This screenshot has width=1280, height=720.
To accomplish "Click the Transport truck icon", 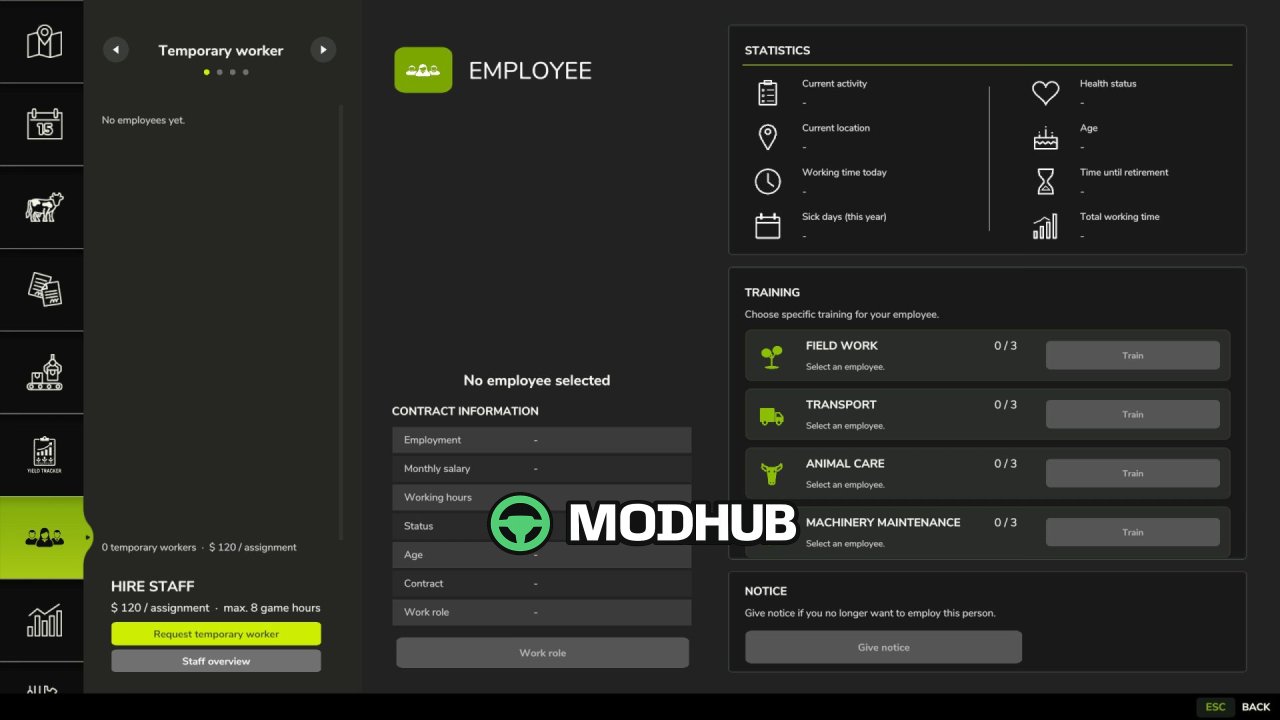I will [771, 416].
